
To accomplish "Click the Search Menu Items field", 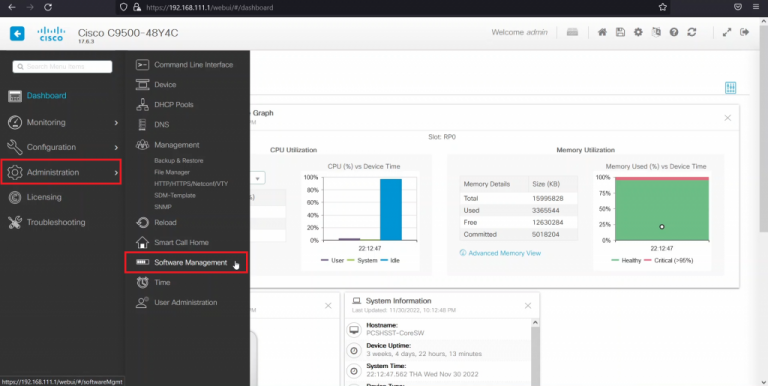I will 62,67.
